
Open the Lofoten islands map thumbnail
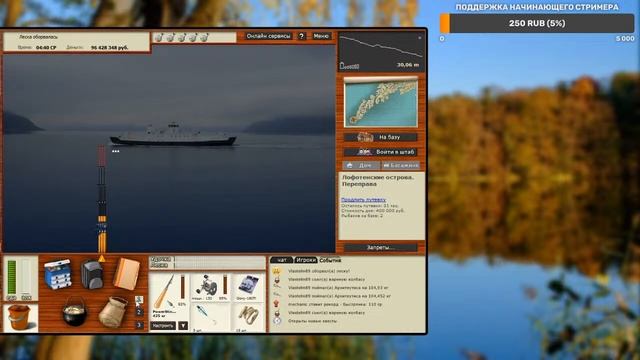(x=381, y=102)
